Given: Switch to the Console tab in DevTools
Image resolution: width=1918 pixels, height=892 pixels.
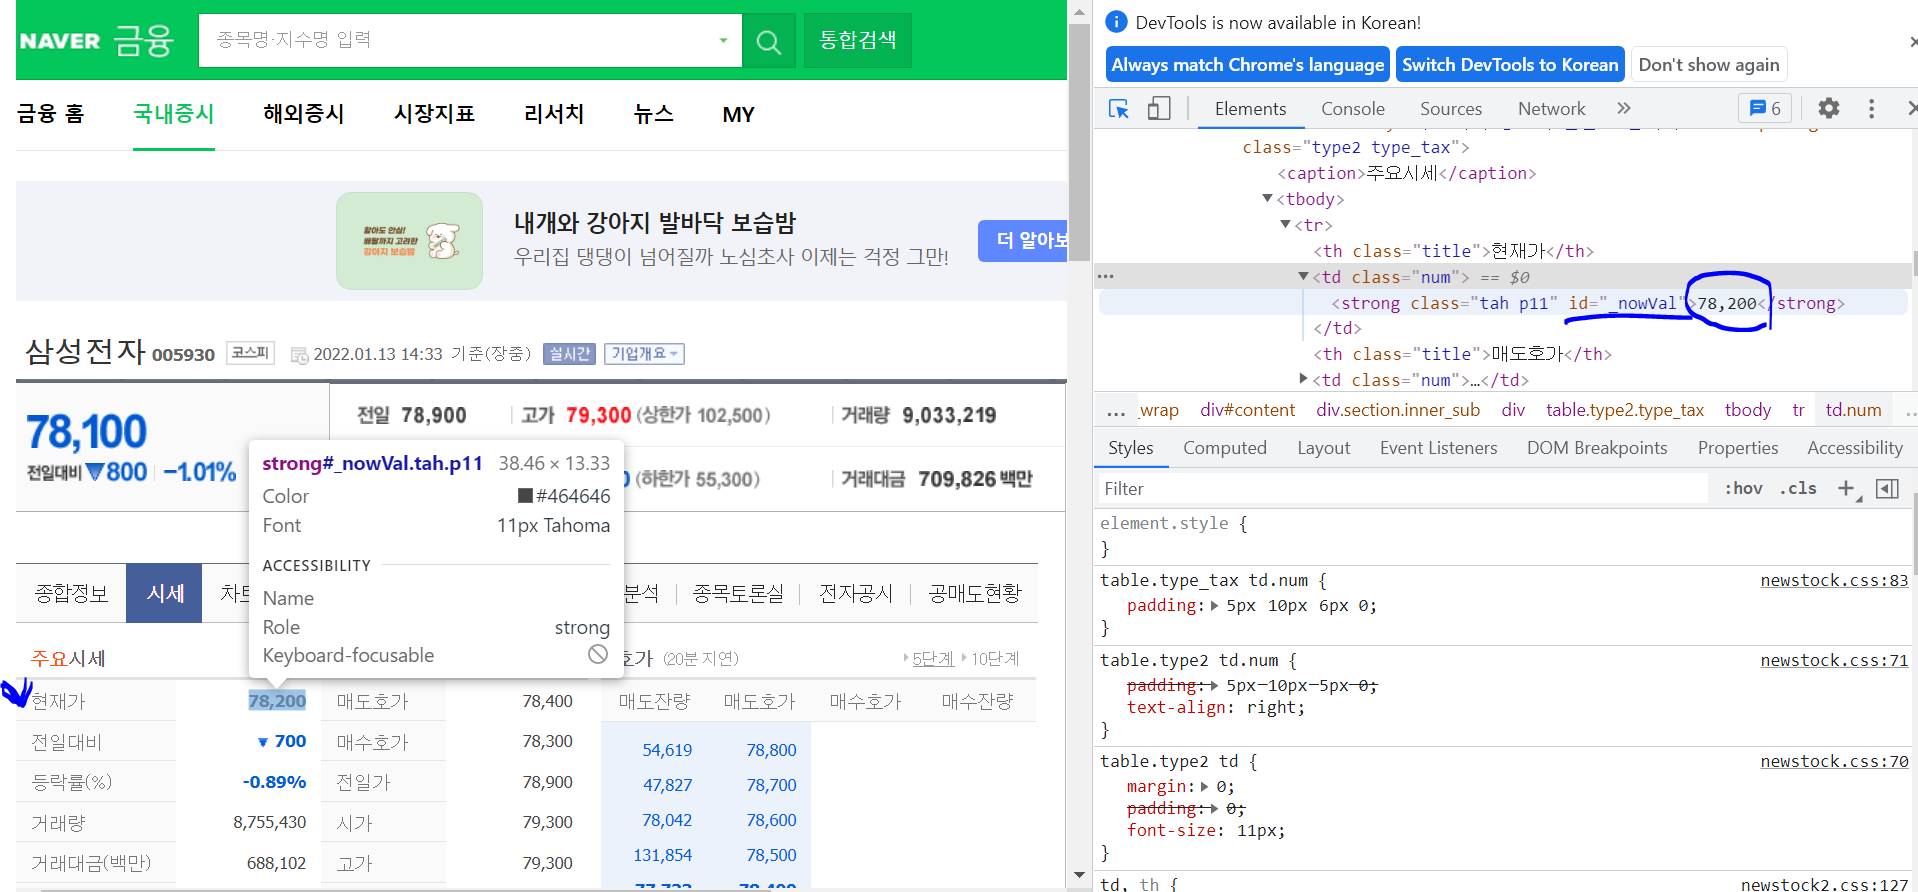Looking at the screenshot, I should coord(1352,108).
